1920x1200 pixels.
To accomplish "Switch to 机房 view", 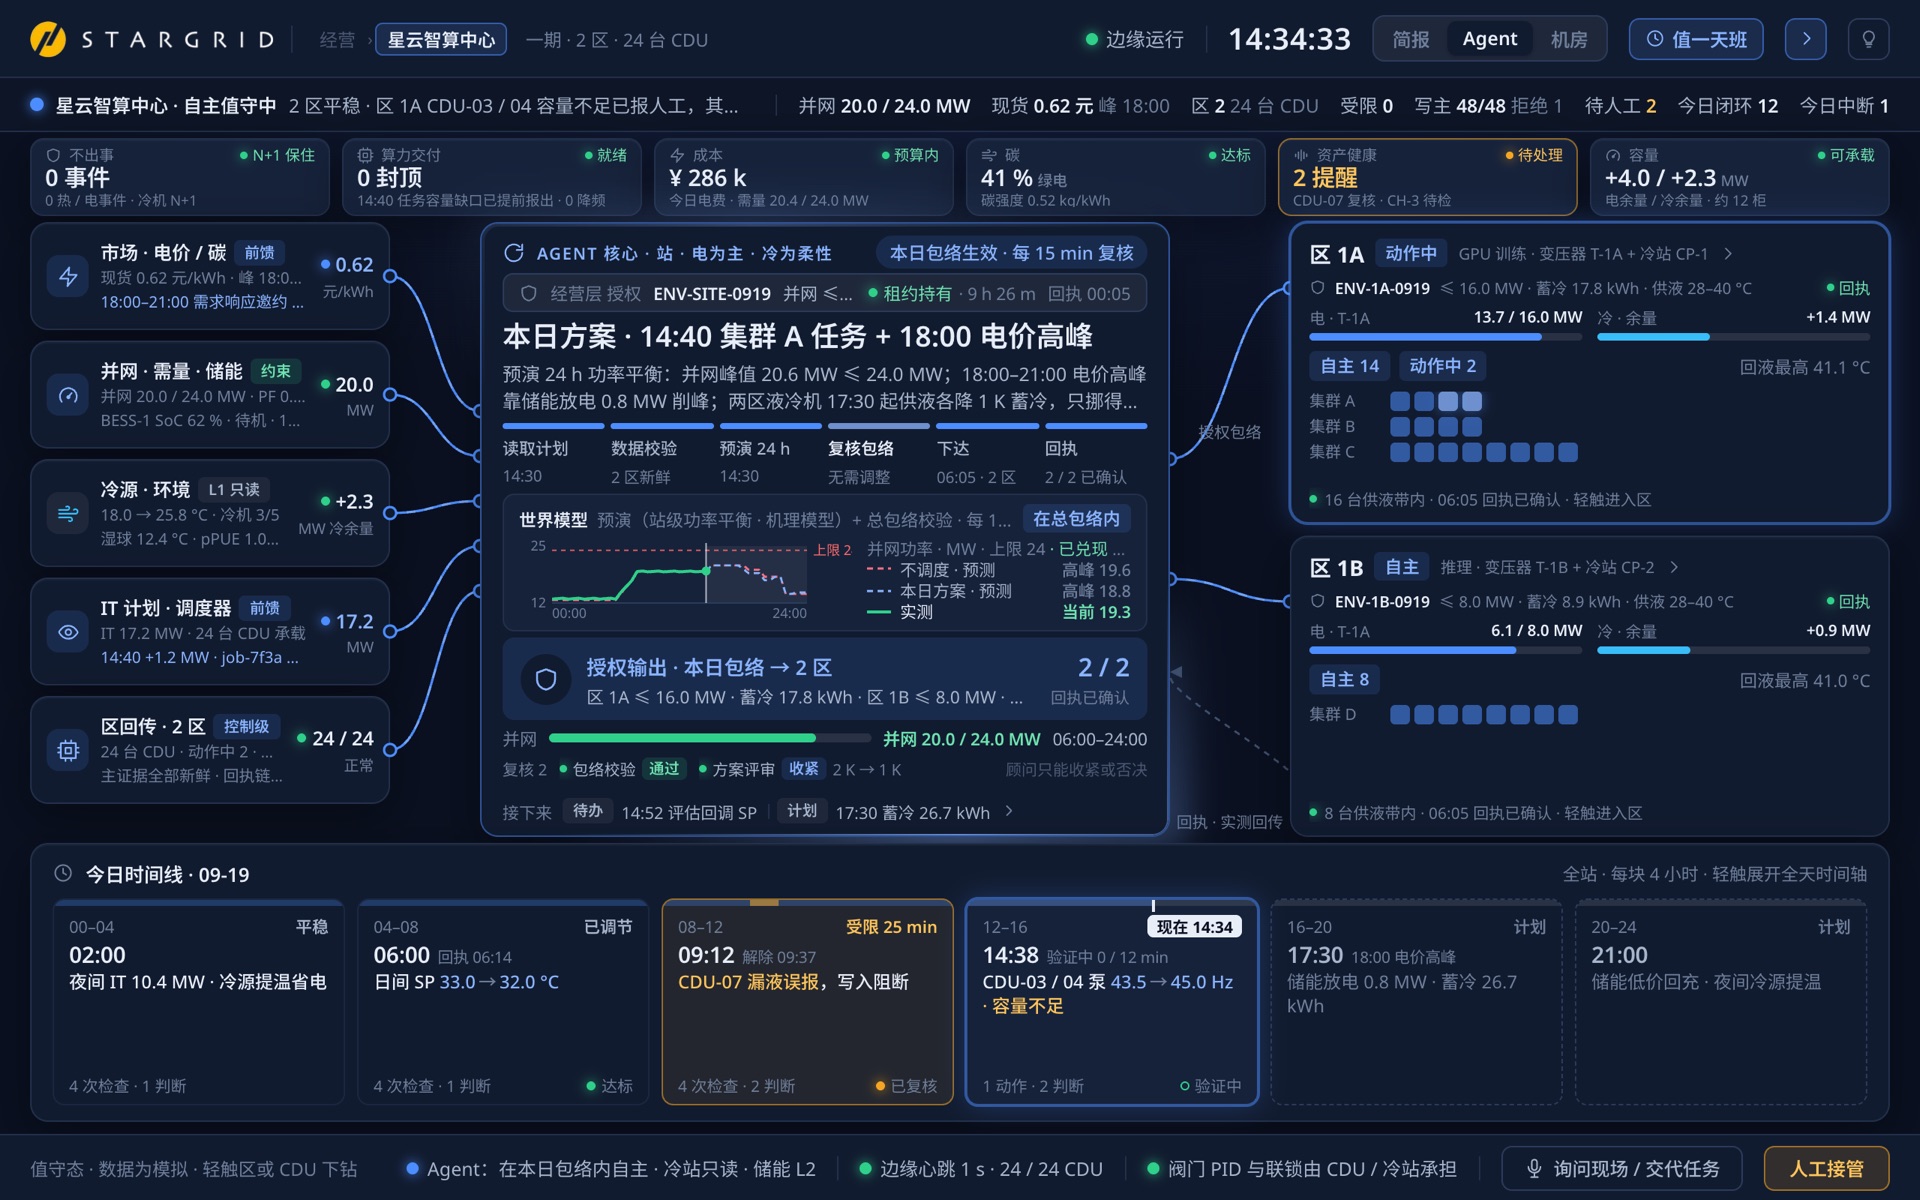I will (1569, 39).
